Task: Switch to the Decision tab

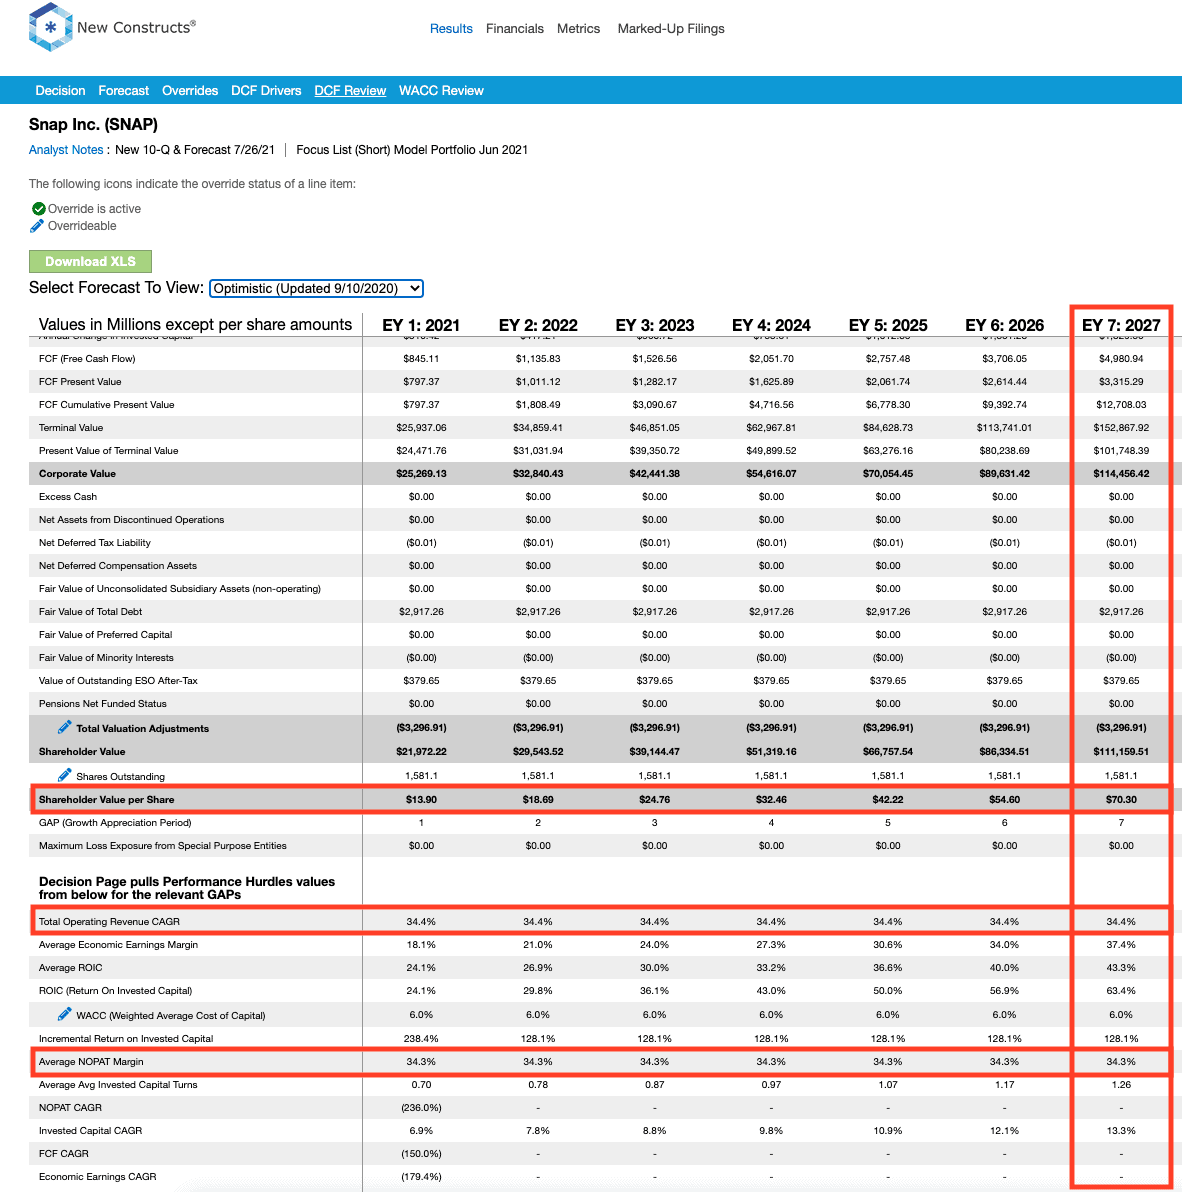Action: (x=60, y=90)
